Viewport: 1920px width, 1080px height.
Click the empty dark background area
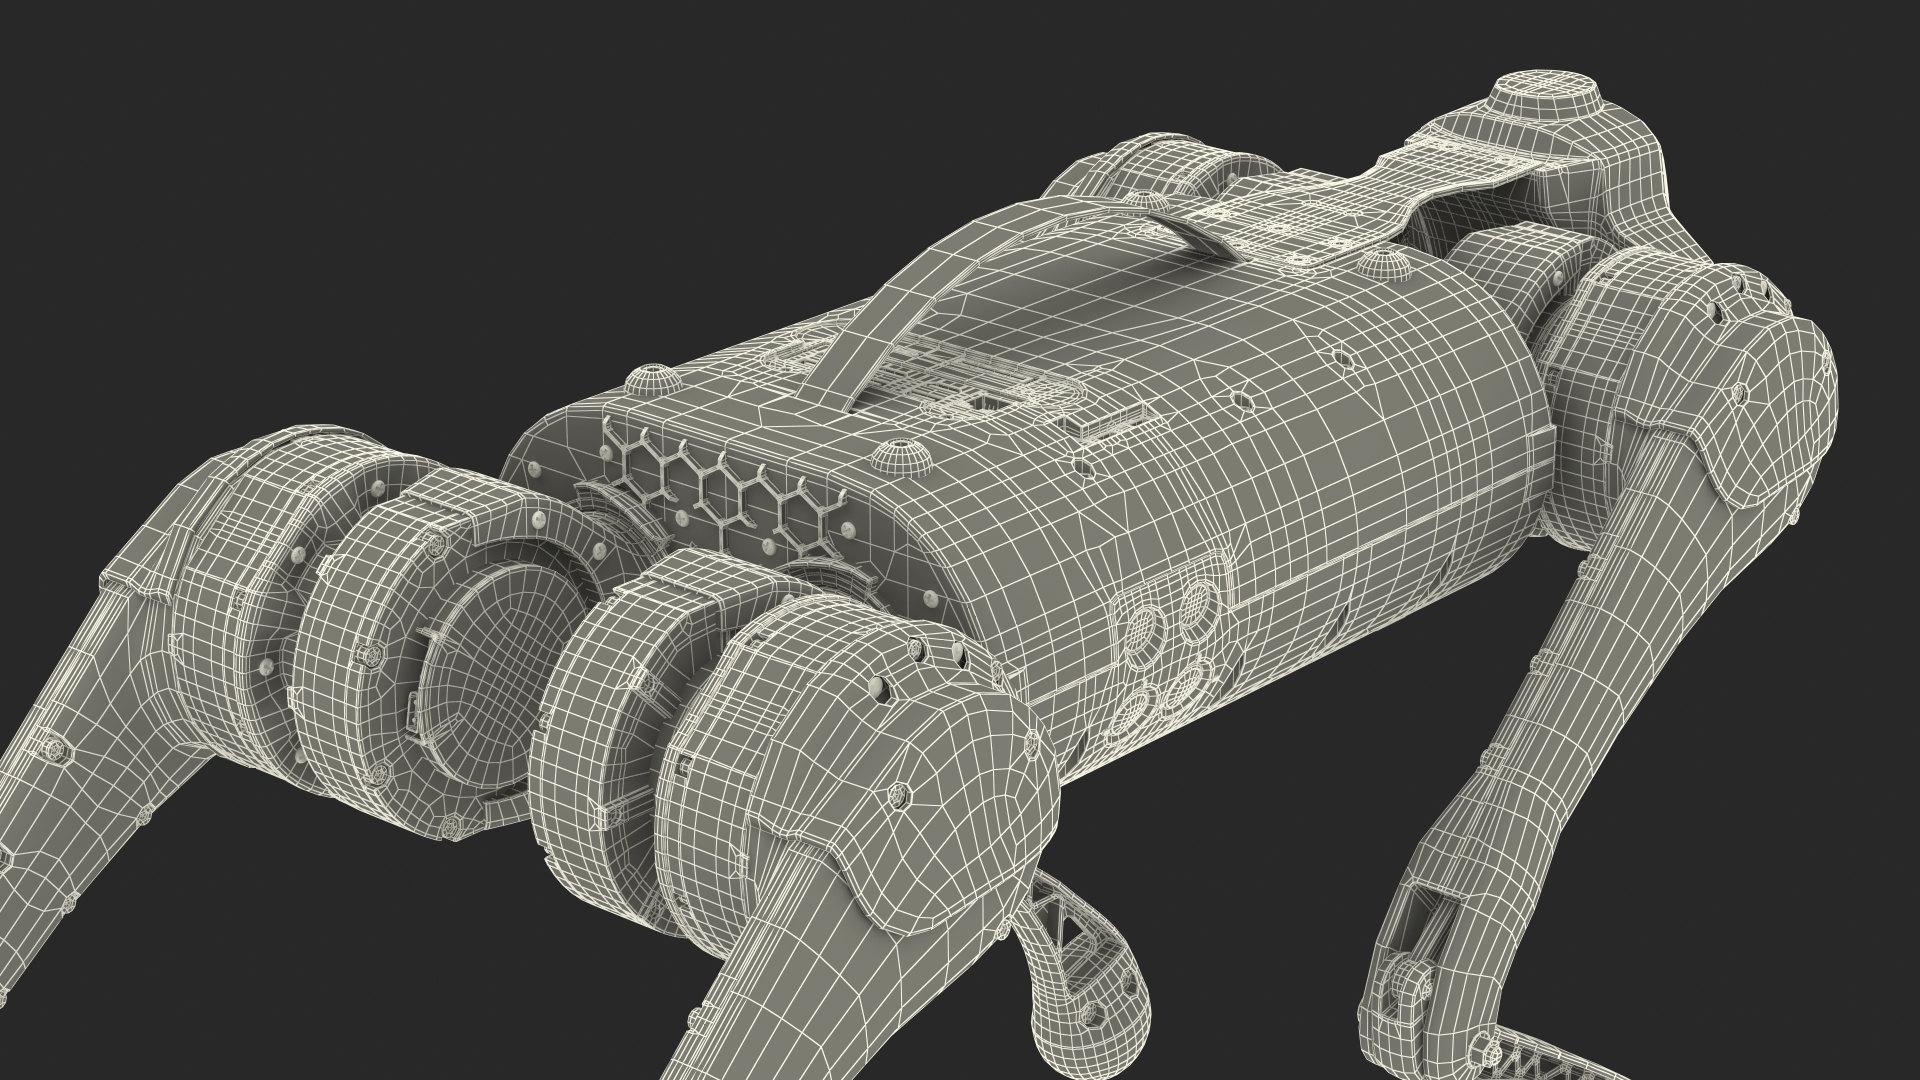(300, 200)
